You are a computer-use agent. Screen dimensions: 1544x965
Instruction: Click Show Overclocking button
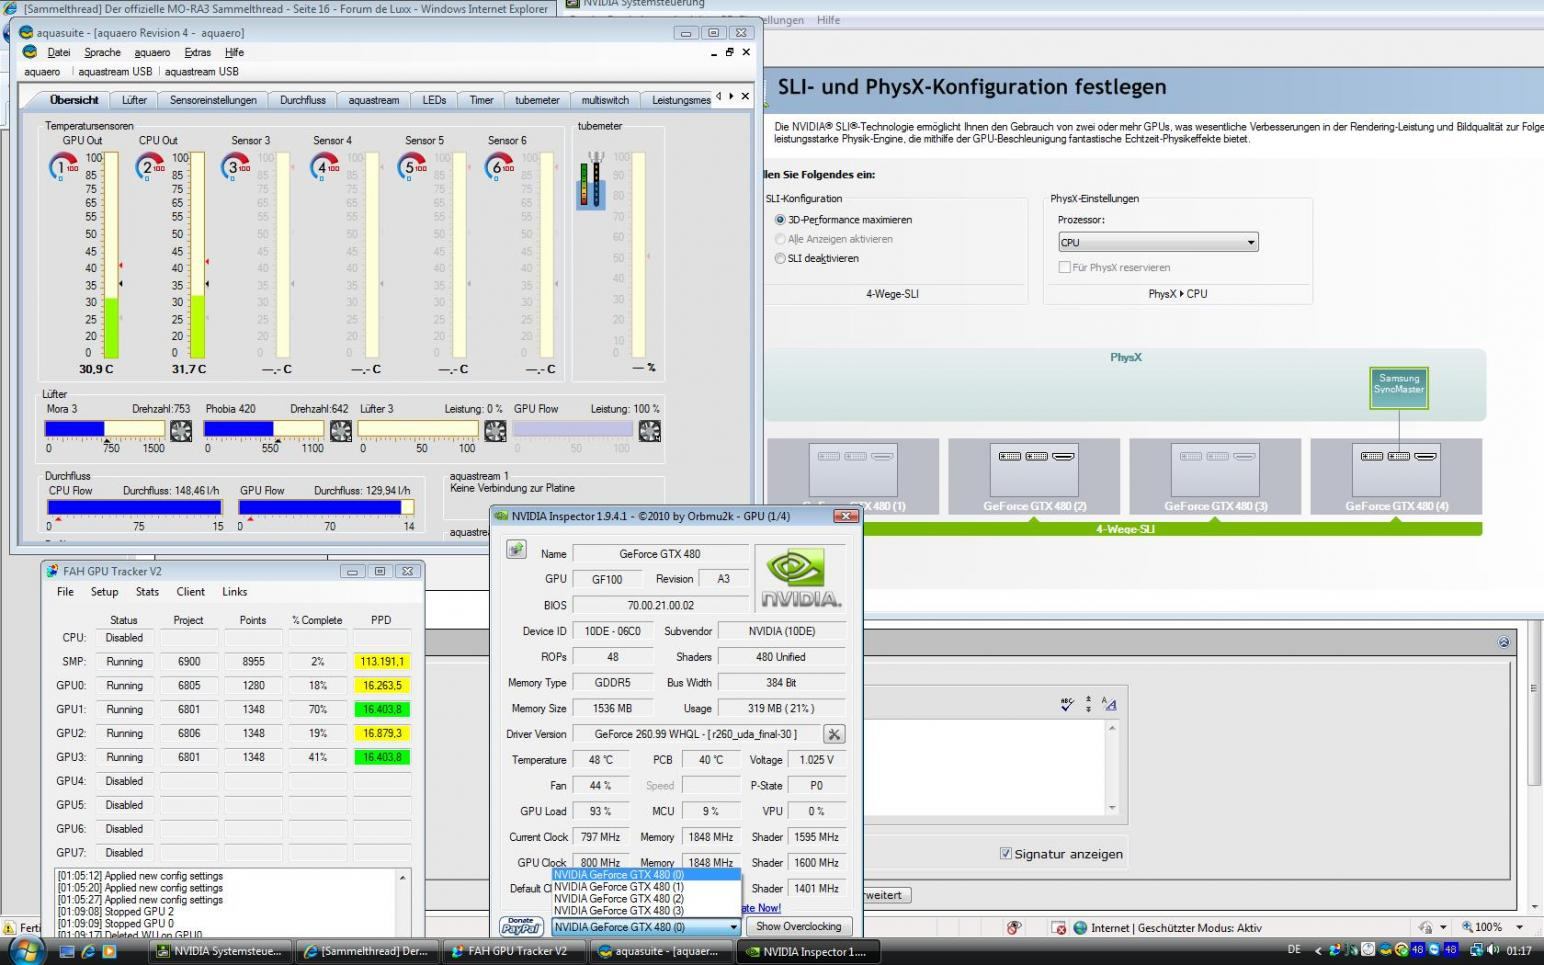tap(799, 926)
